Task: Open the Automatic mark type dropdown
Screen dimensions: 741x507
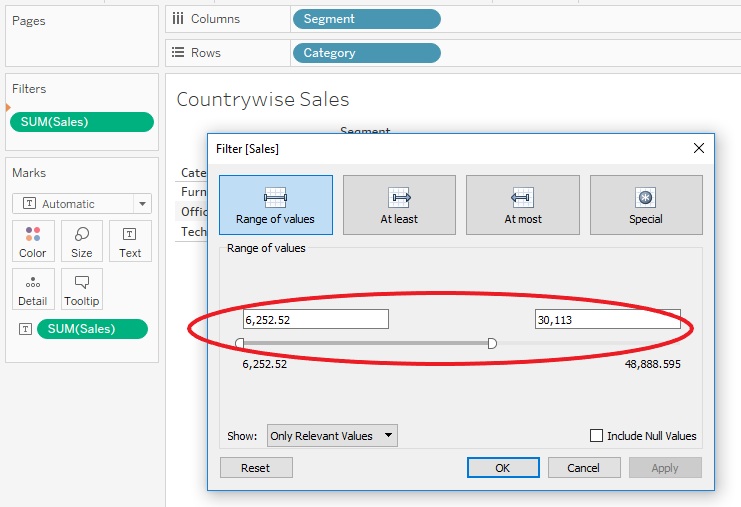Action: click(81, 204)
